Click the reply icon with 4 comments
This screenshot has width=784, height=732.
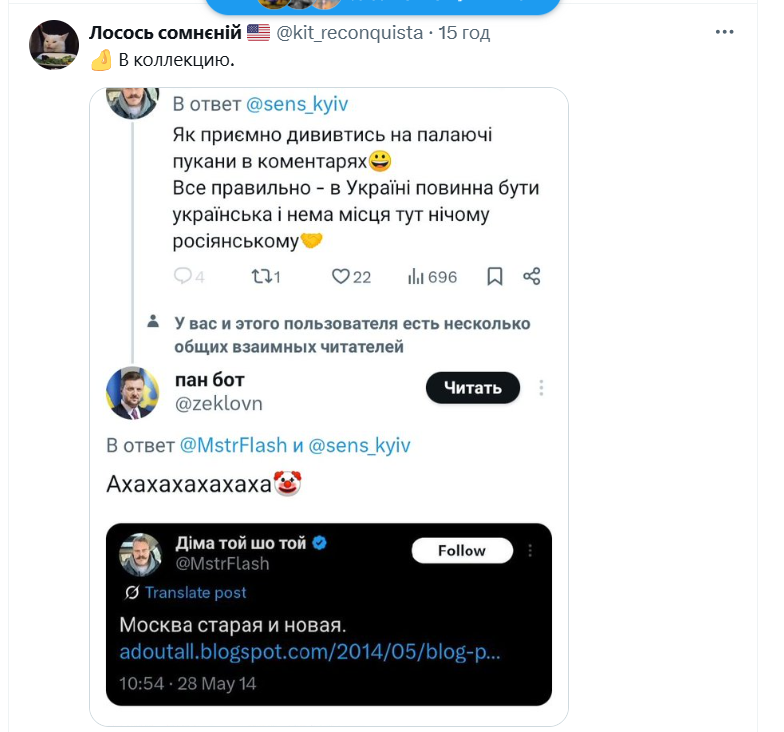pos(183,276)
